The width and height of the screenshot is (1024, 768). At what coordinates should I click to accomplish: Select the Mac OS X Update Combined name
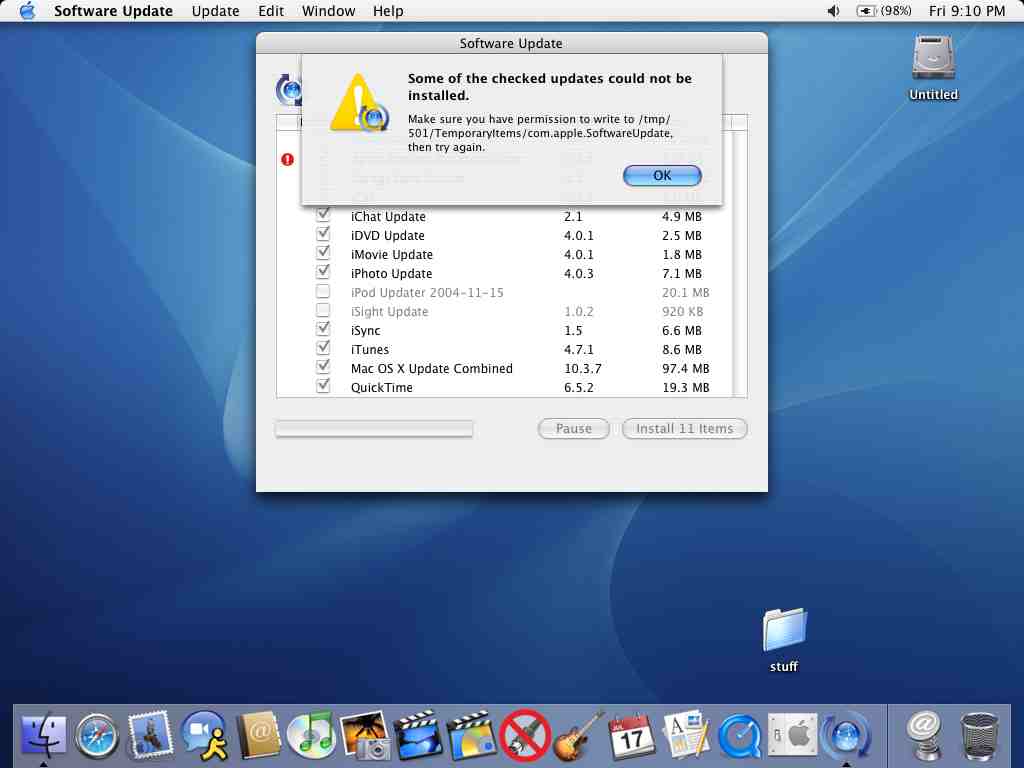coord(432,368)
